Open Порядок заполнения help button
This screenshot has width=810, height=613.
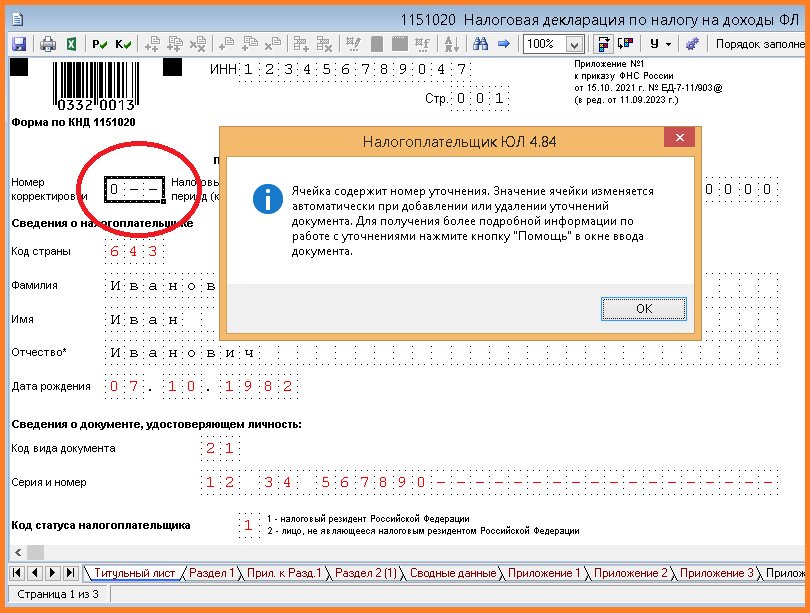coord(760,44)
